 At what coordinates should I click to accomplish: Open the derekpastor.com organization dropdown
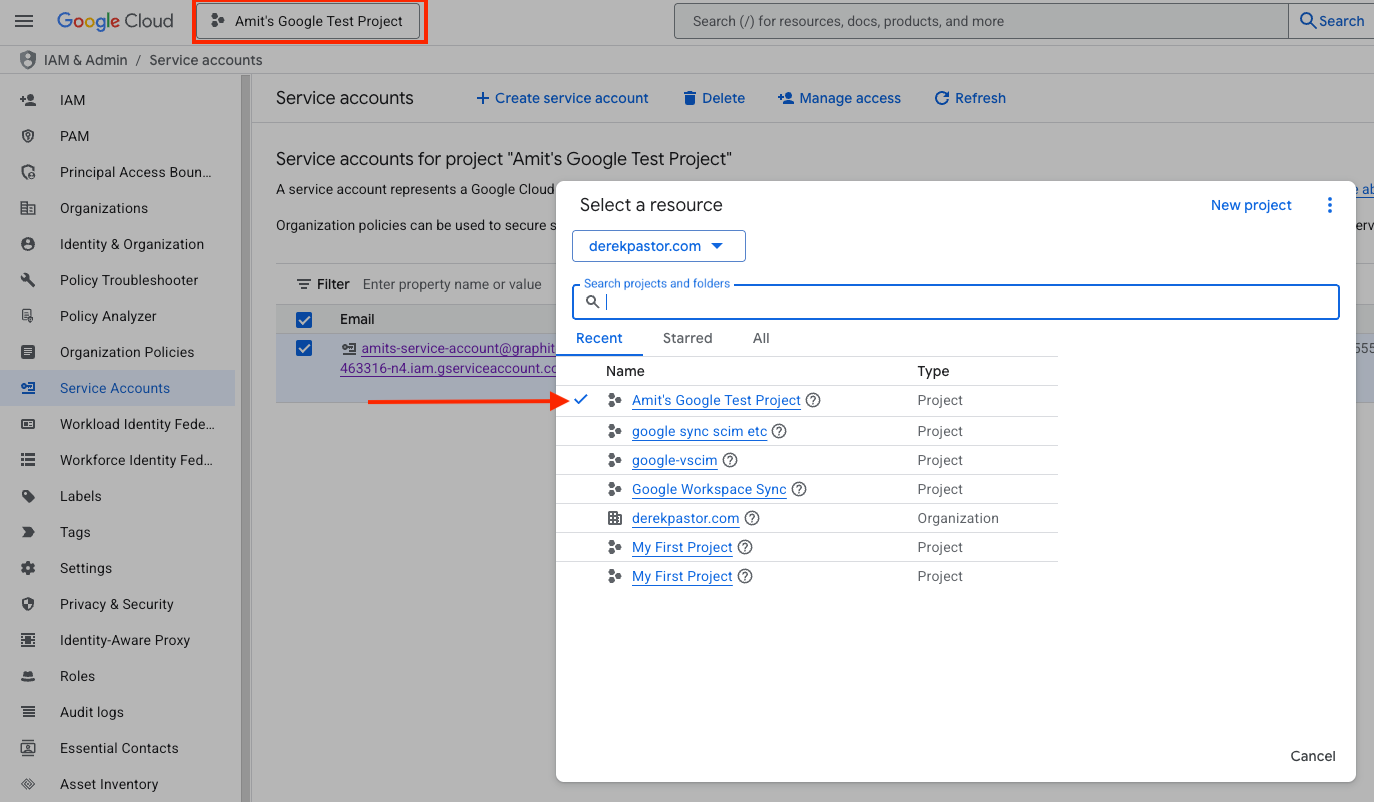(x=658, y=246)
